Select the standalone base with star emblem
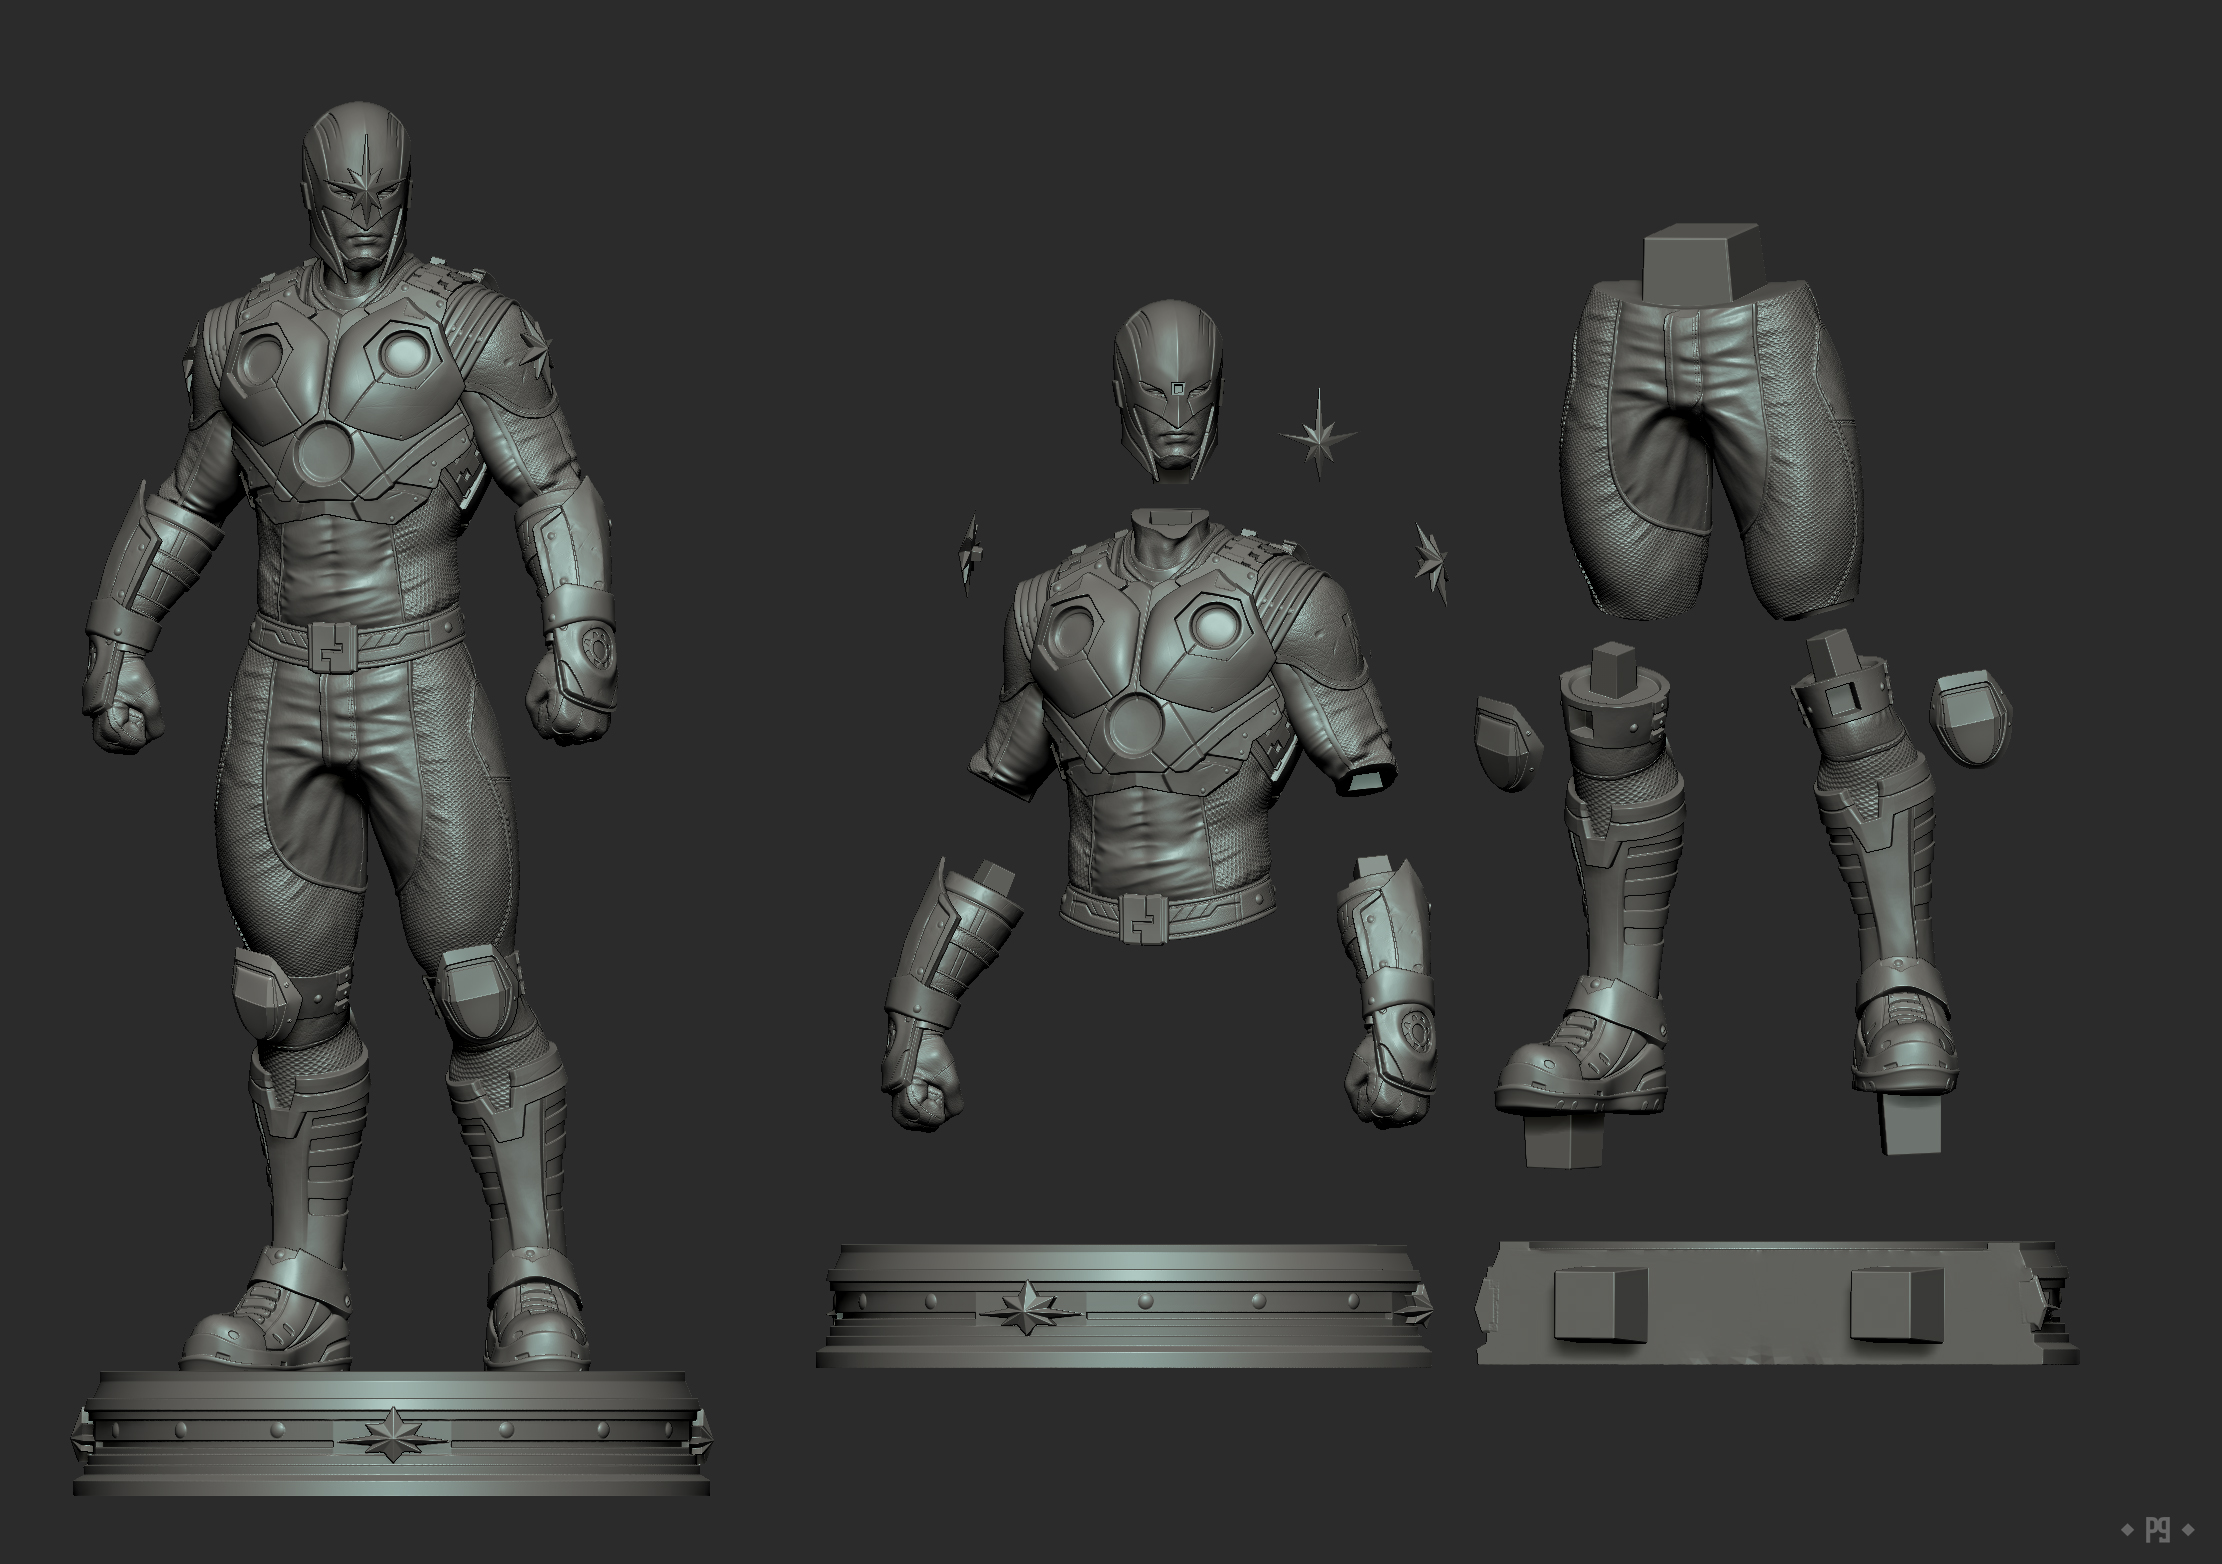Viewport: 2222px width, 1564px height. [1127, 1306]
